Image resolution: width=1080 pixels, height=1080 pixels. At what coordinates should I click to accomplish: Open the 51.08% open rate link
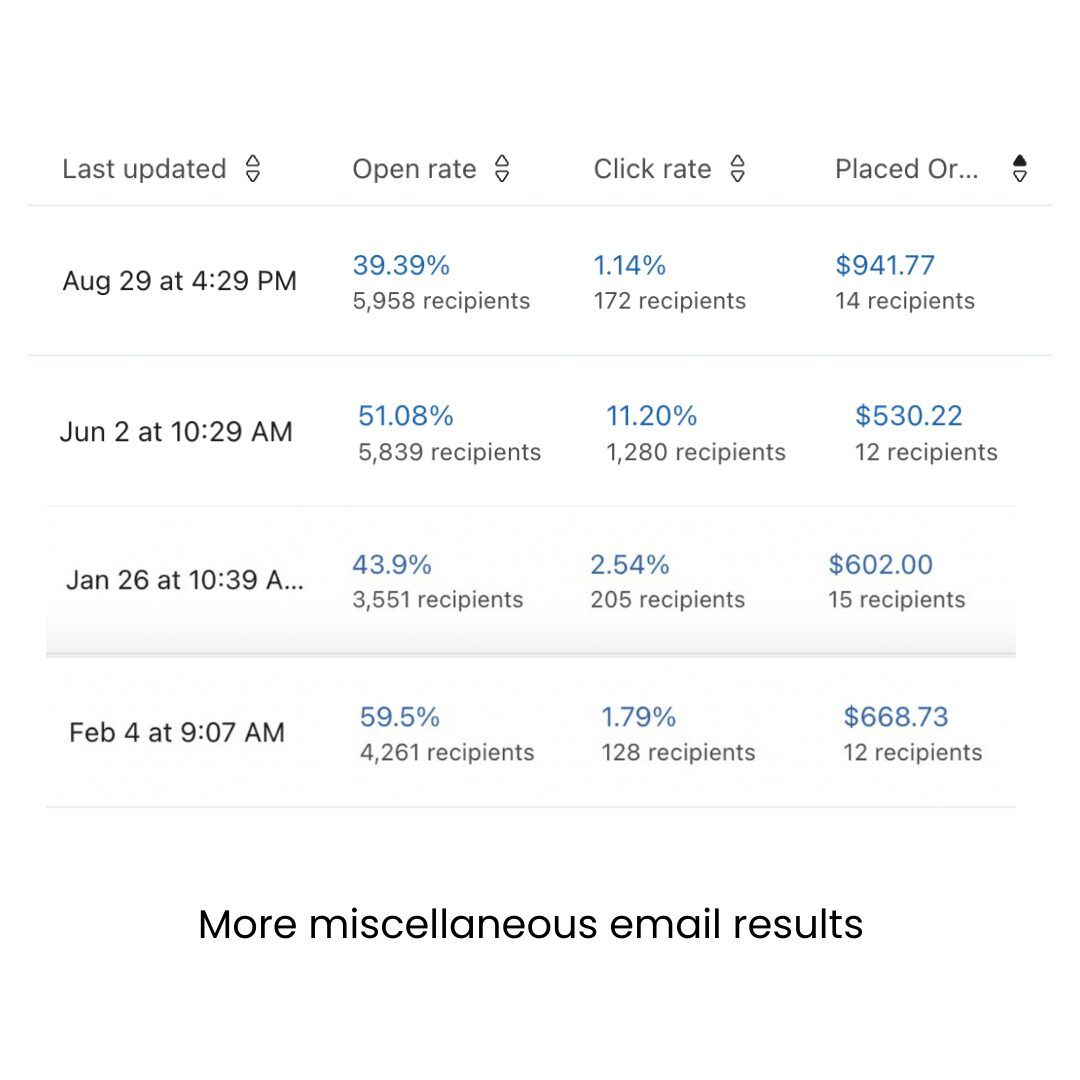[406, 416]
